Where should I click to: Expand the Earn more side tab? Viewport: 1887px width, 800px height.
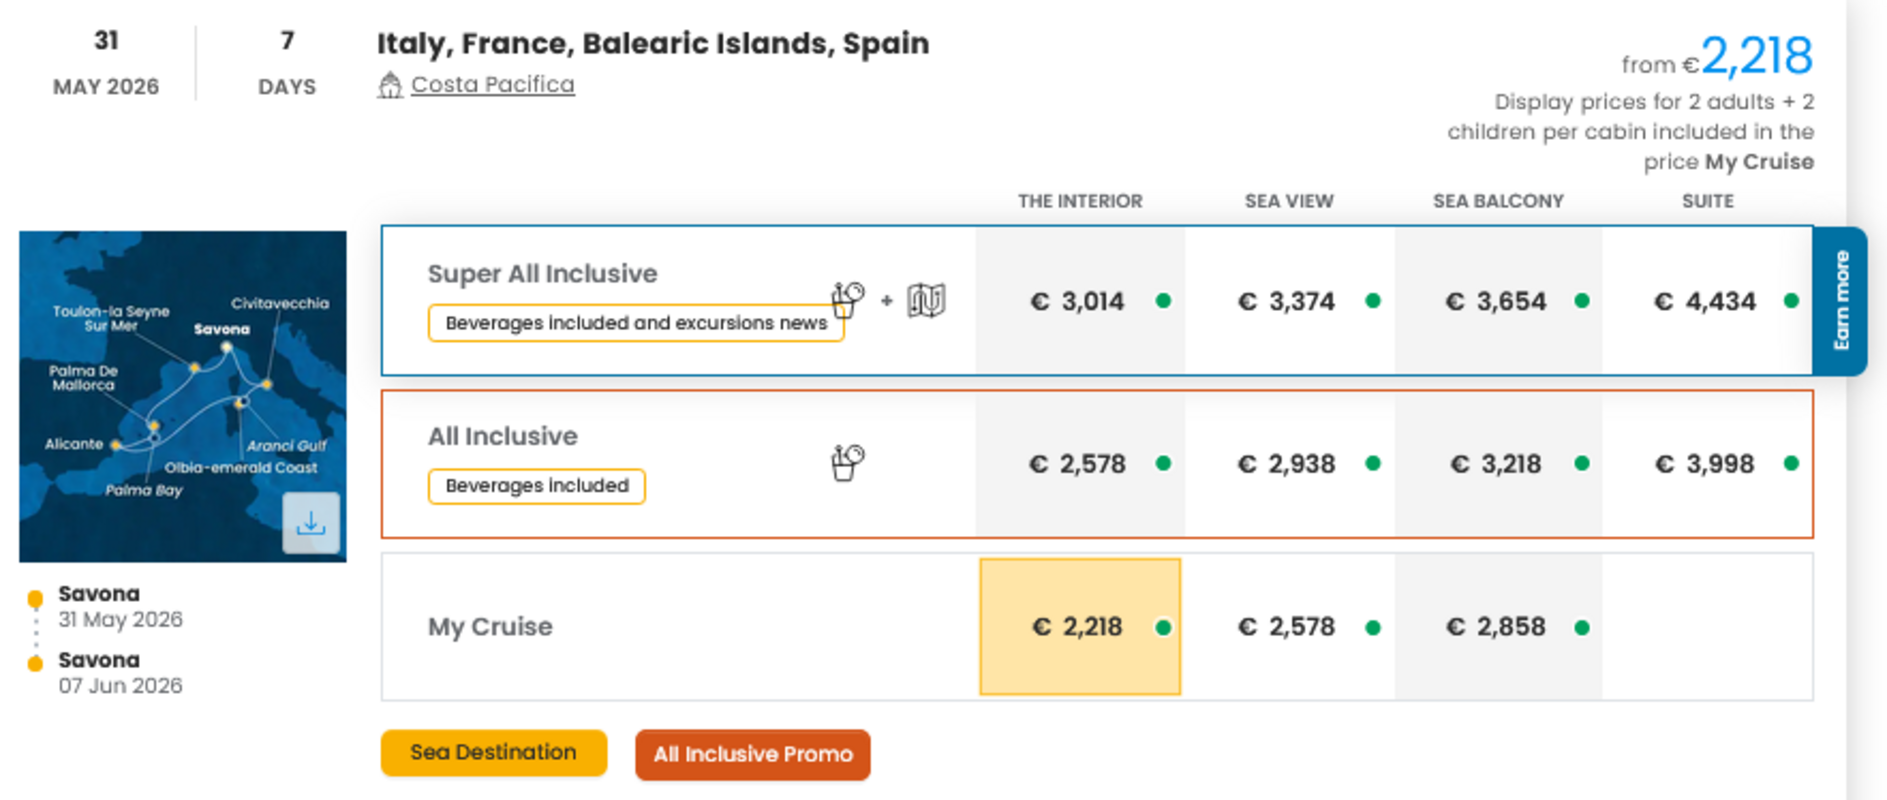pyautogui.click(x=1840, y=300)
